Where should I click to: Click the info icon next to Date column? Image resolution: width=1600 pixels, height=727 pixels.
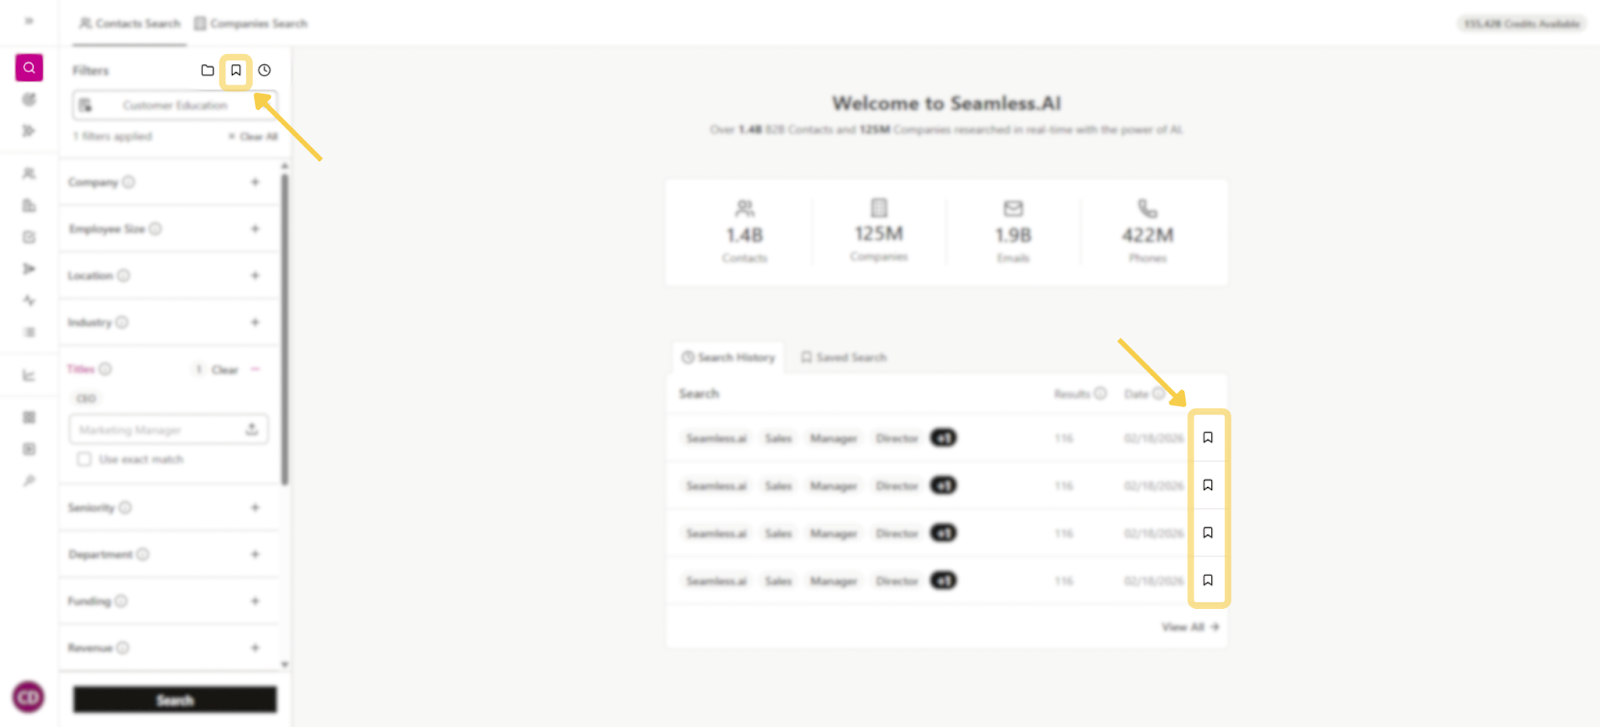pyautogui.click(x=1158, y=393)
